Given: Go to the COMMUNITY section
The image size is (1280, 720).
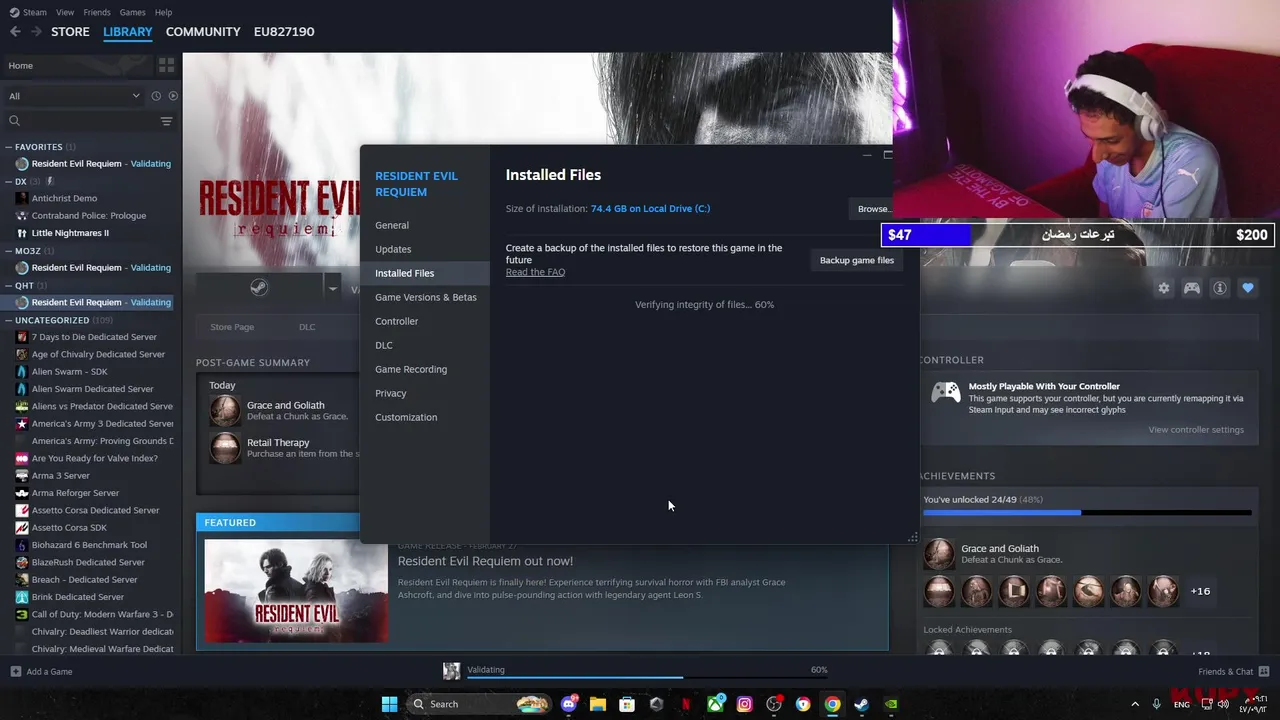Looking at the screenshot, I should pos(203,32).
